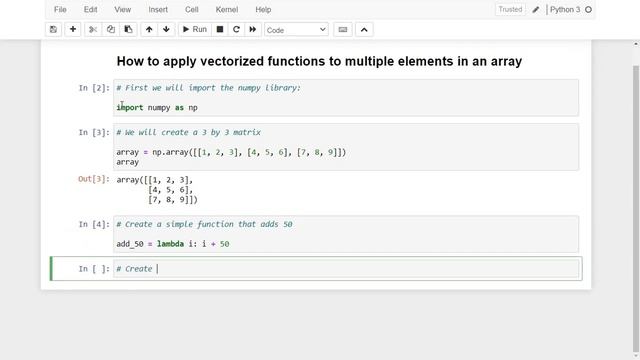Interrupt the kernel with stop icon
640x360 pixels.
[x=220, y=29]
